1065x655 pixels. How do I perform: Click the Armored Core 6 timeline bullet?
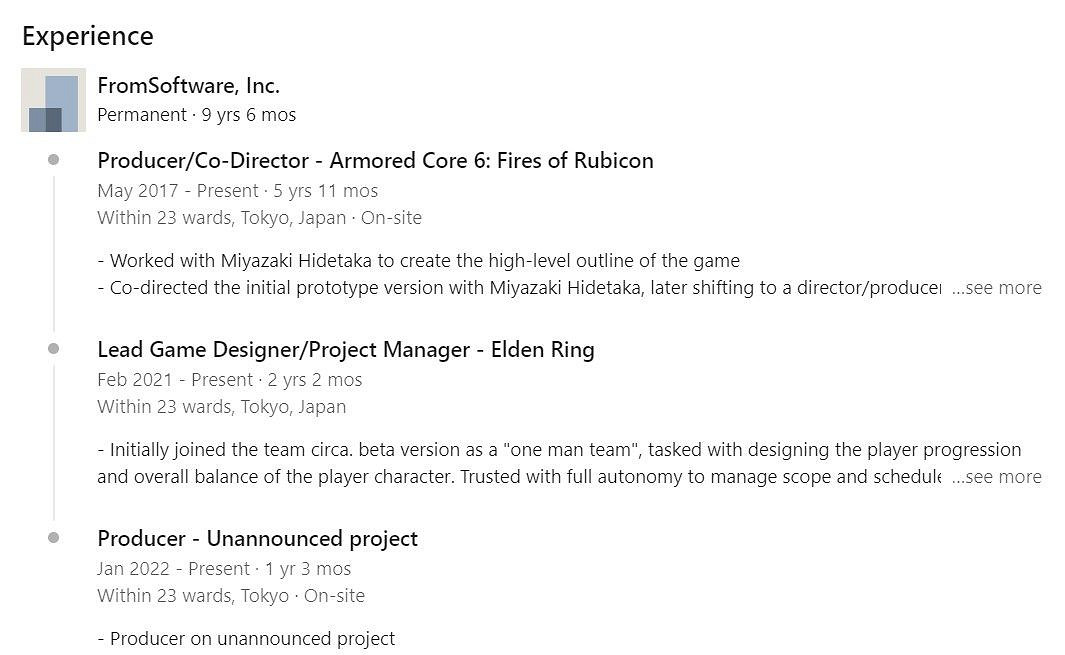point(53,160)
